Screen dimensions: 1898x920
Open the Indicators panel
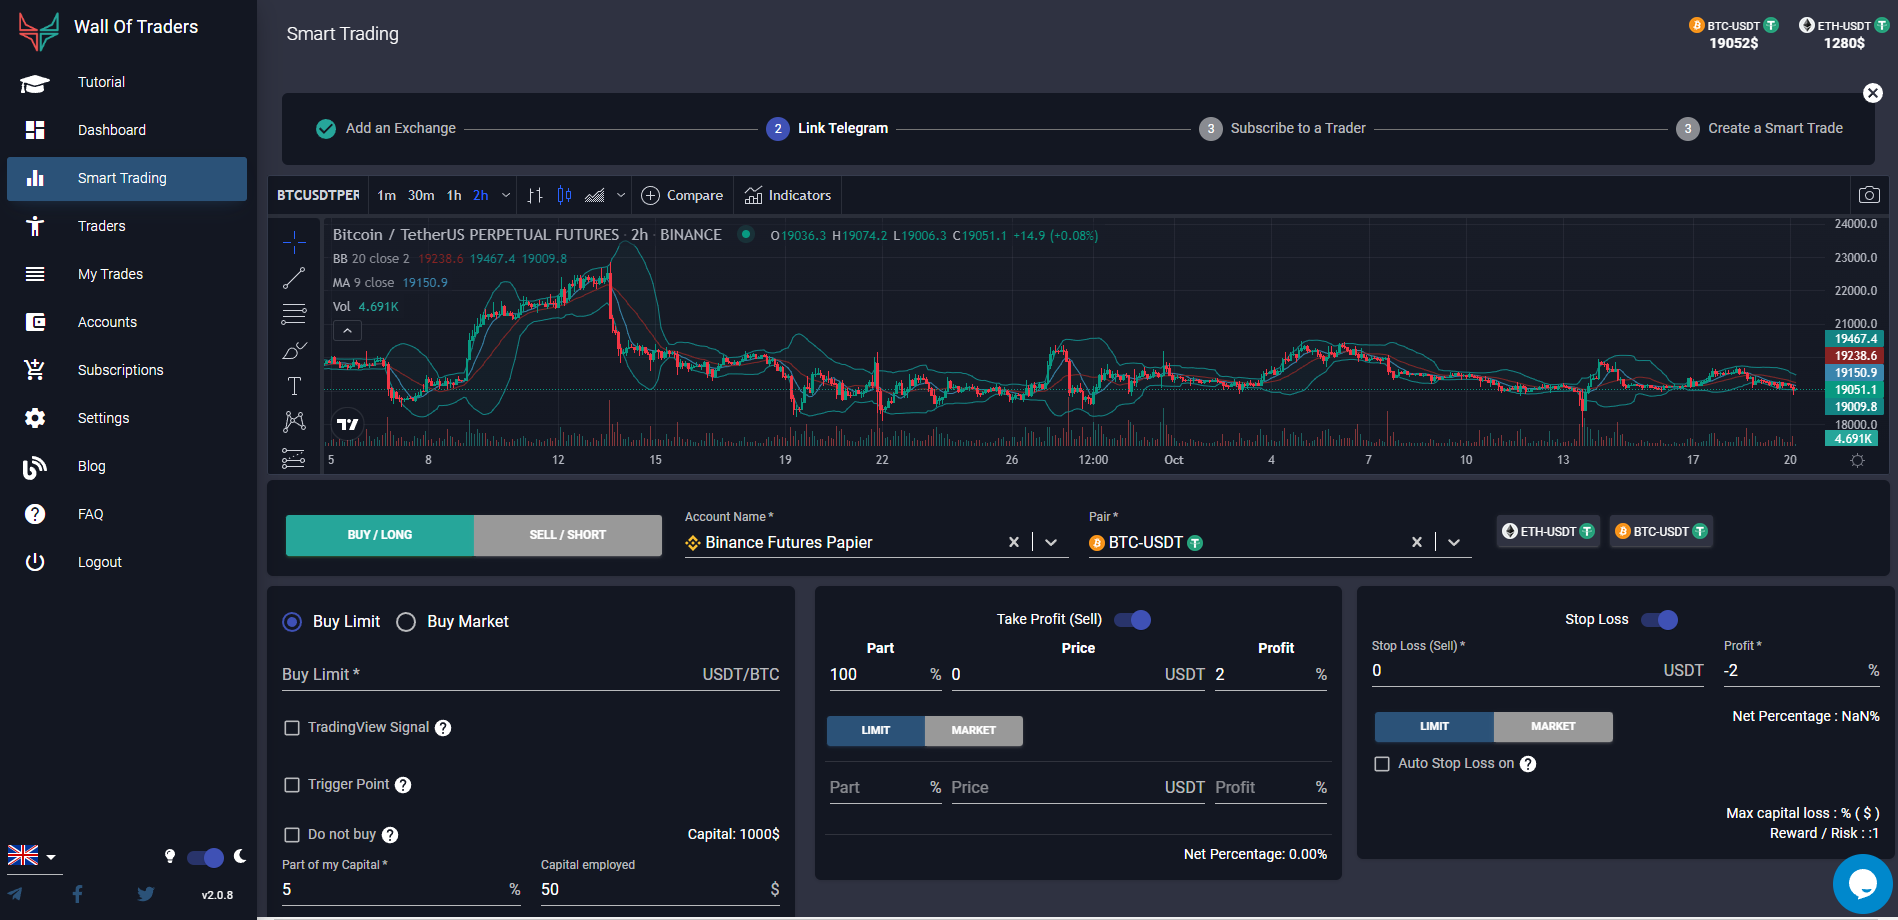pos(788,195)
